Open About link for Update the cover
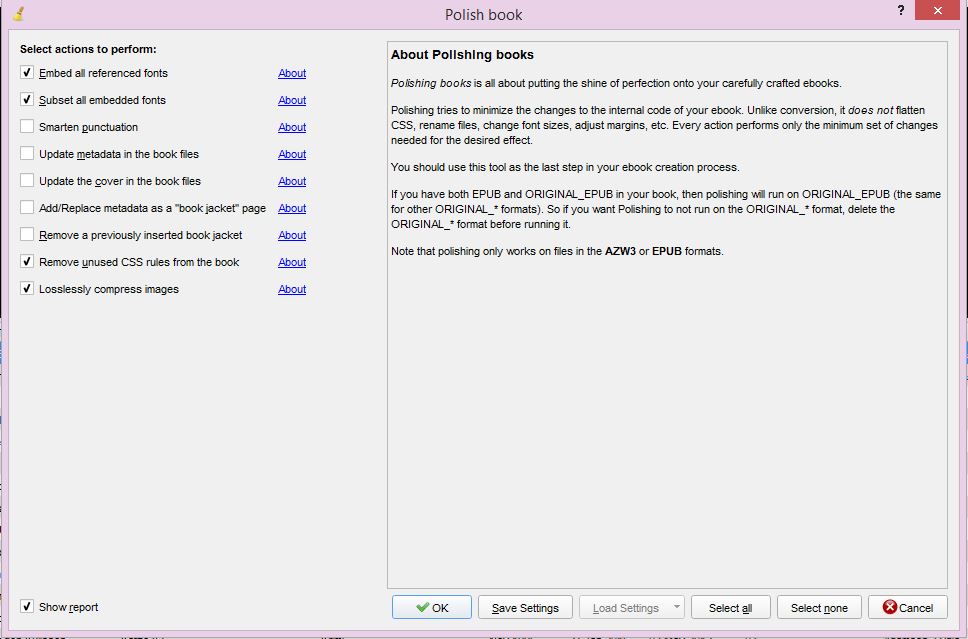Viewport: 968px width, 639px height. [292, 181]
